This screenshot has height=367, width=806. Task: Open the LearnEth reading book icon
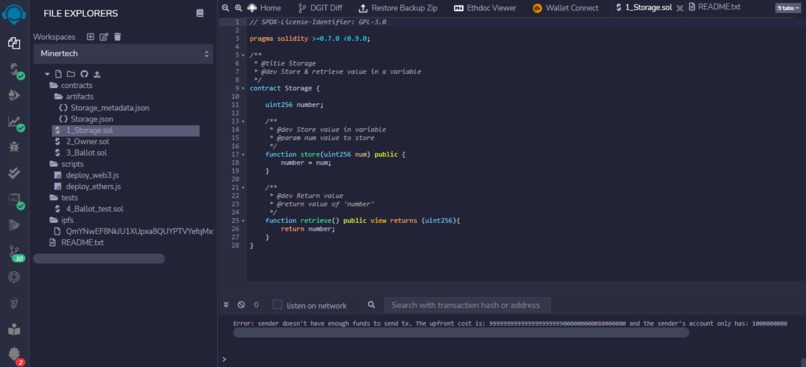[14, 329]
